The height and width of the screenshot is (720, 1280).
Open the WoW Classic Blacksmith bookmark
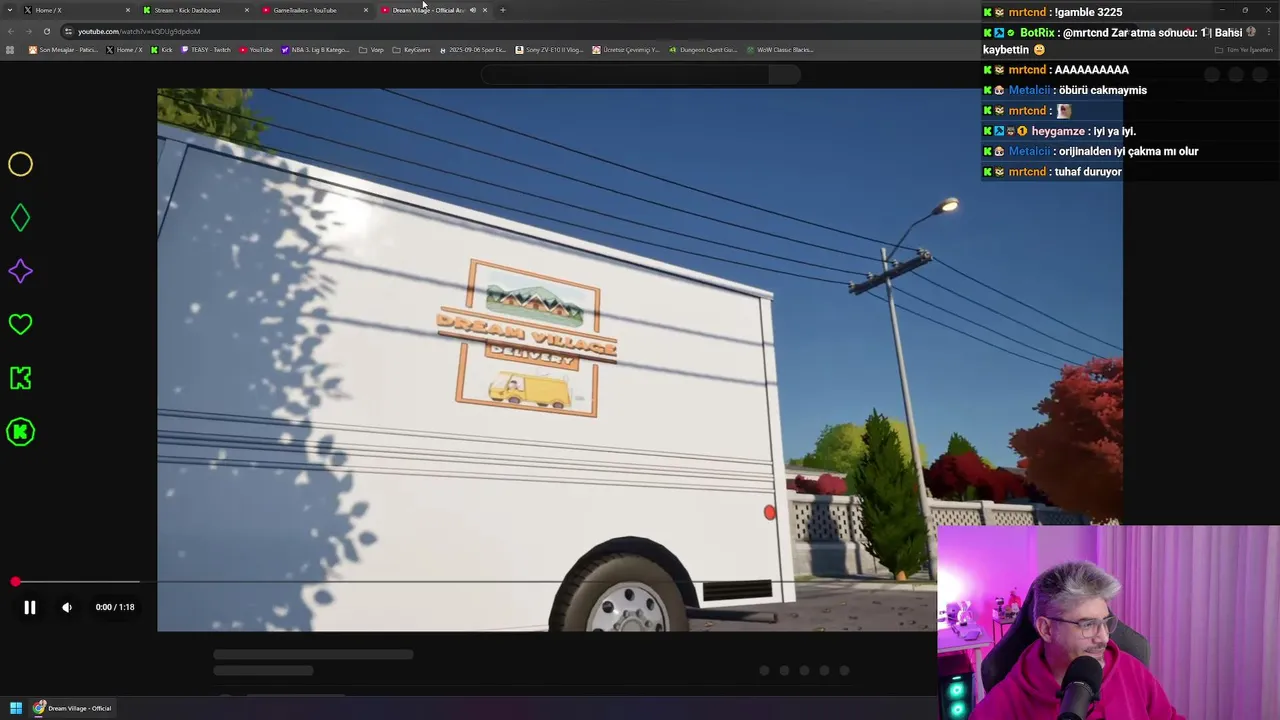click(779, 50)
